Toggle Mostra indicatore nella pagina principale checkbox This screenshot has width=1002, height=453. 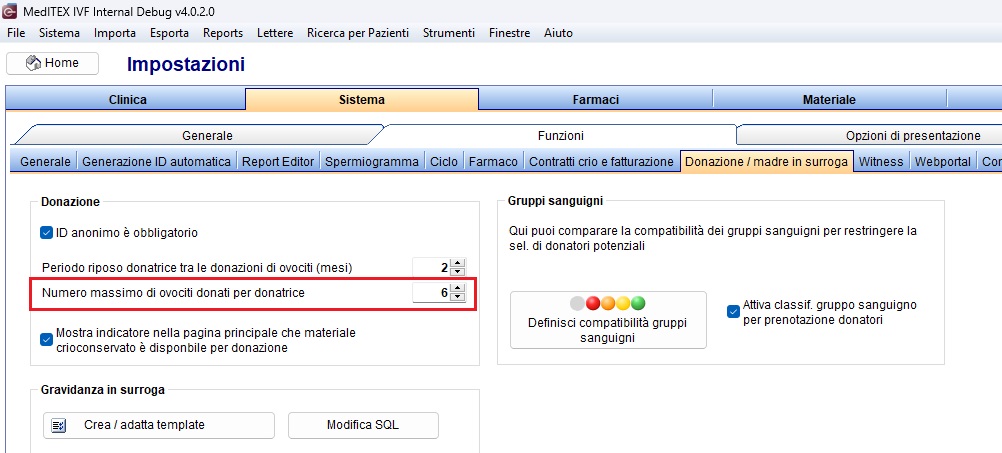[x=46, y=340]
